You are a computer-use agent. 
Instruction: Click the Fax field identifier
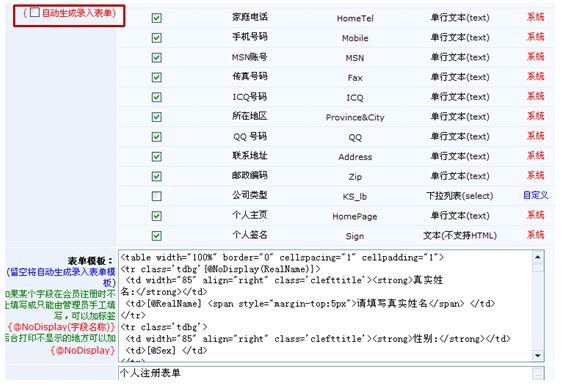[355, 78]
